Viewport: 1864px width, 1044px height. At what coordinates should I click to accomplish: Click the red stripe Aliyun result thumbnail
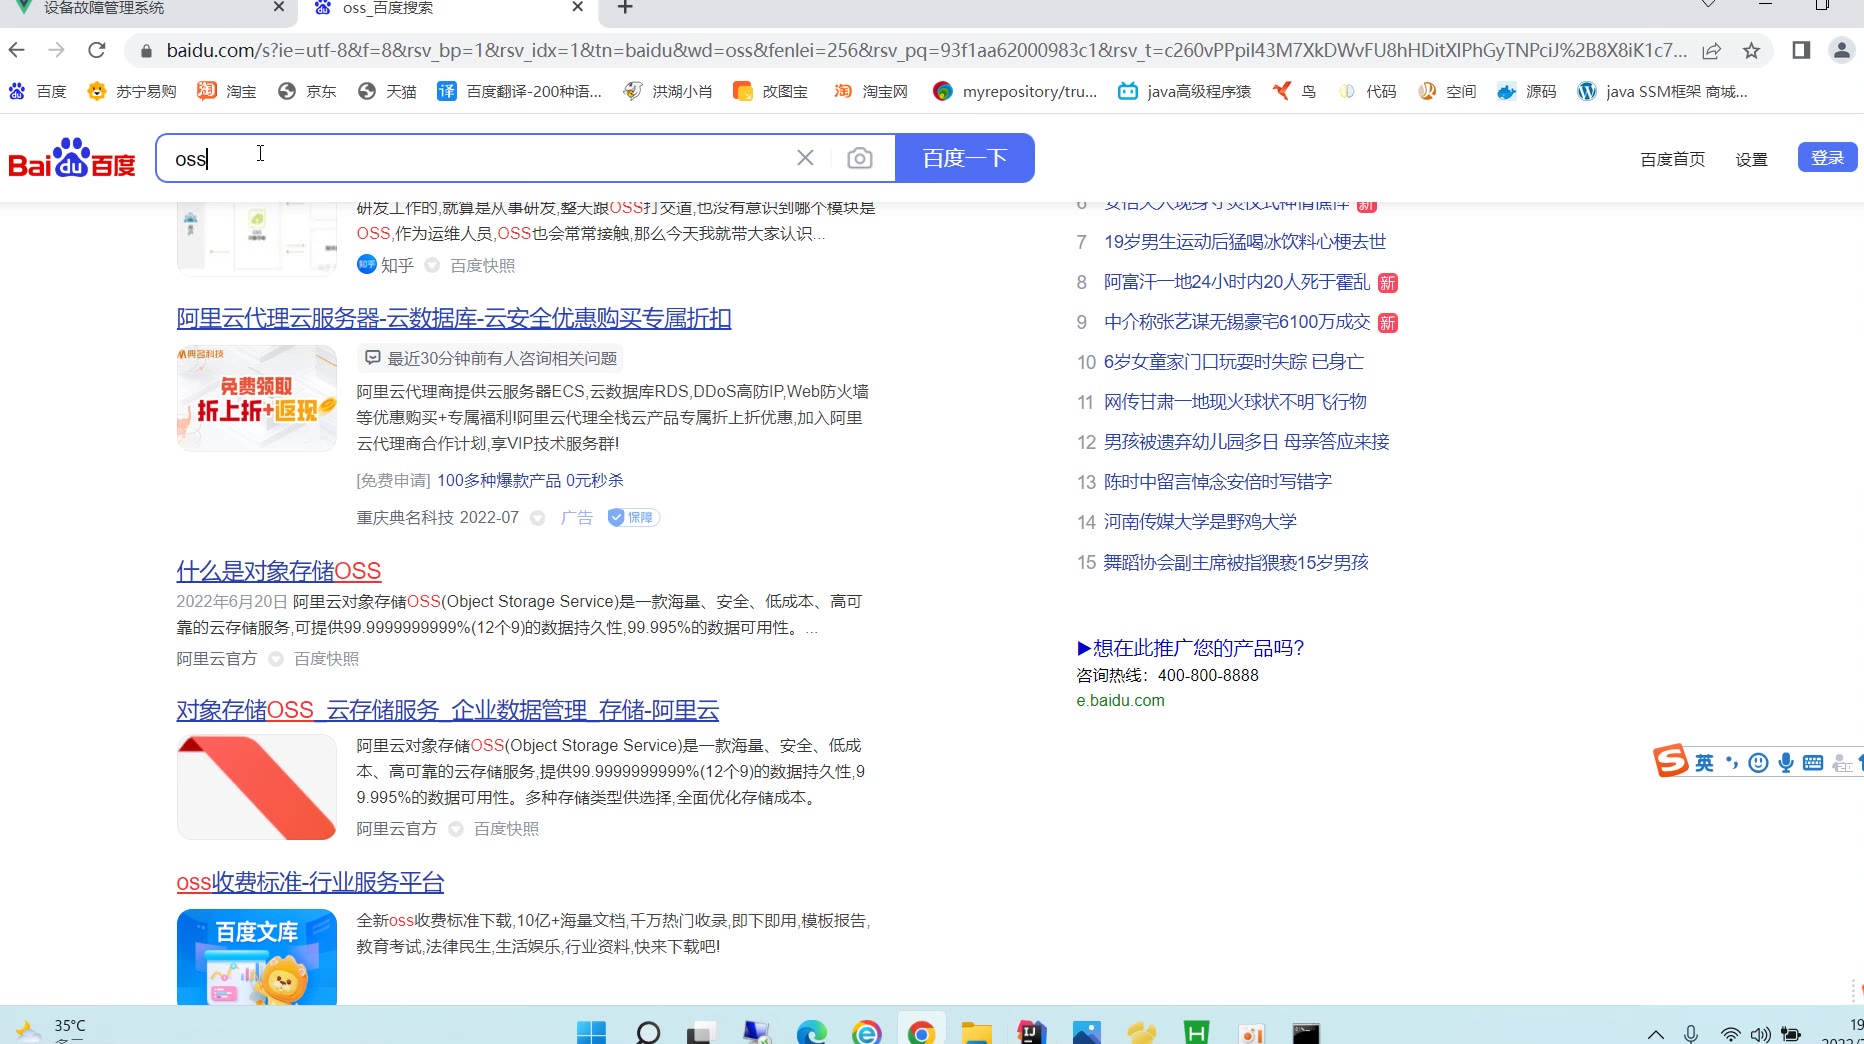[x=257, y=787]
